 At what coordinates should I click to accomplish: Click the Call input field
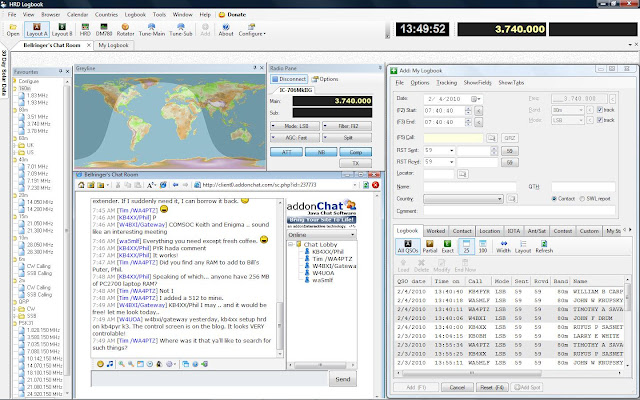(x=453, y=138)
